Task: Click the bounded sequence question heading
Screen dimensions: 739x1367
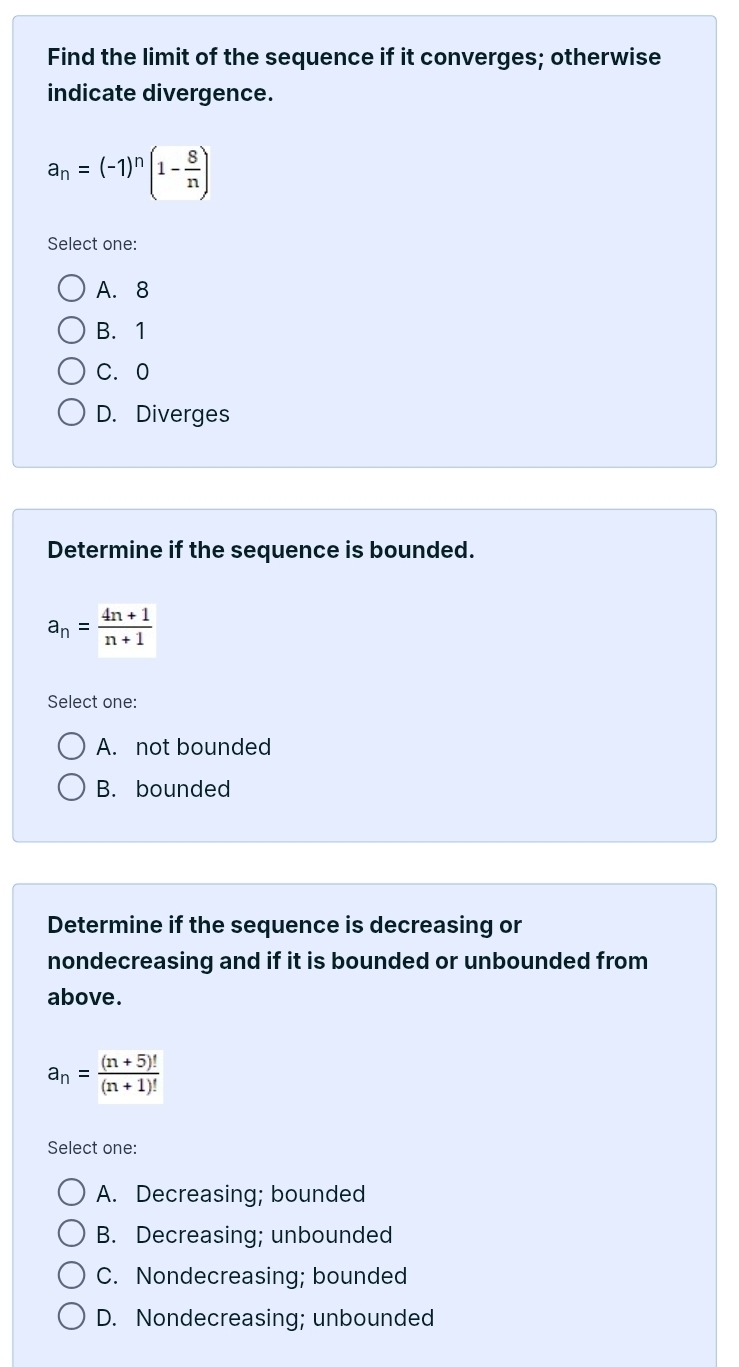Action: (261, 549)
